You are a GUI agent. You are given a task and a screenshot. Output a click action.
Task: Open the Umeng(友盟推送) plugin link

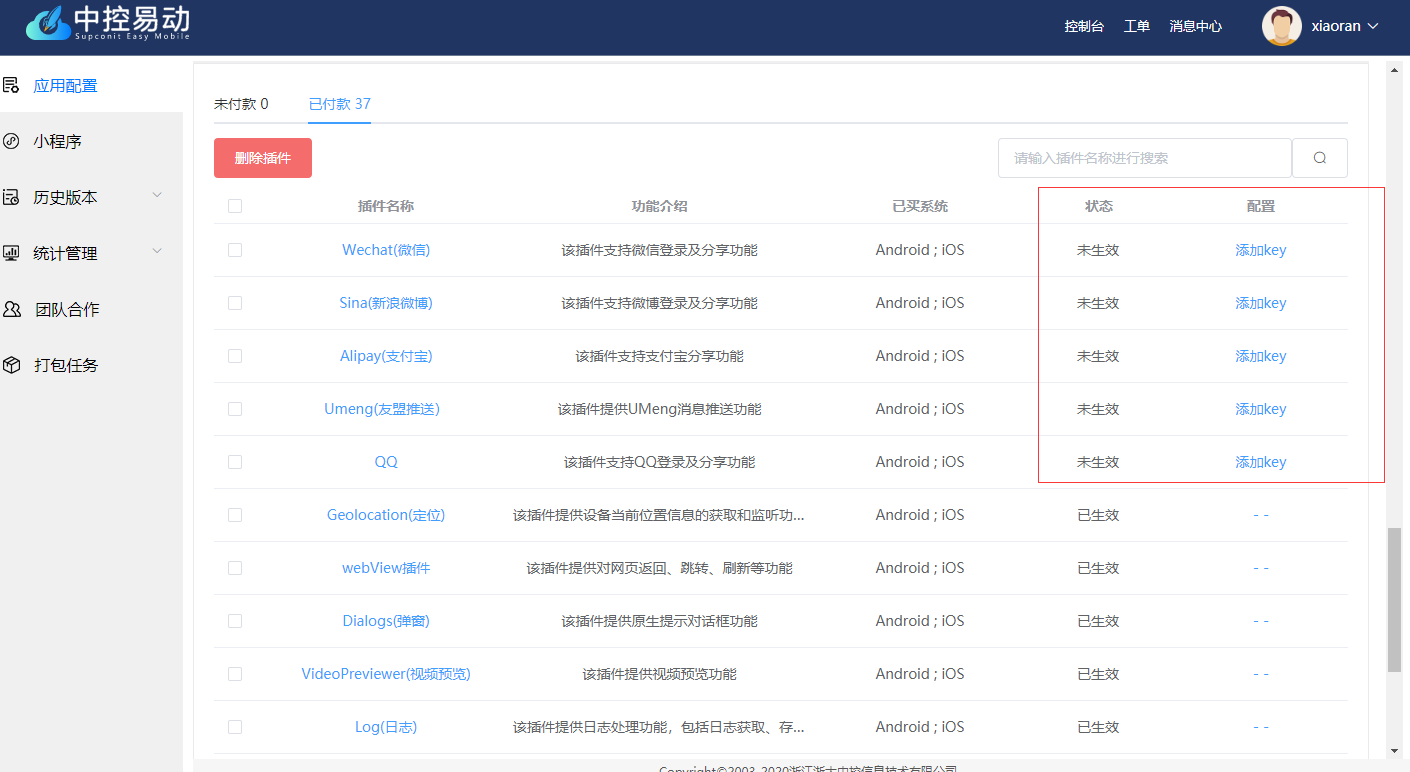tap(382, 409)
